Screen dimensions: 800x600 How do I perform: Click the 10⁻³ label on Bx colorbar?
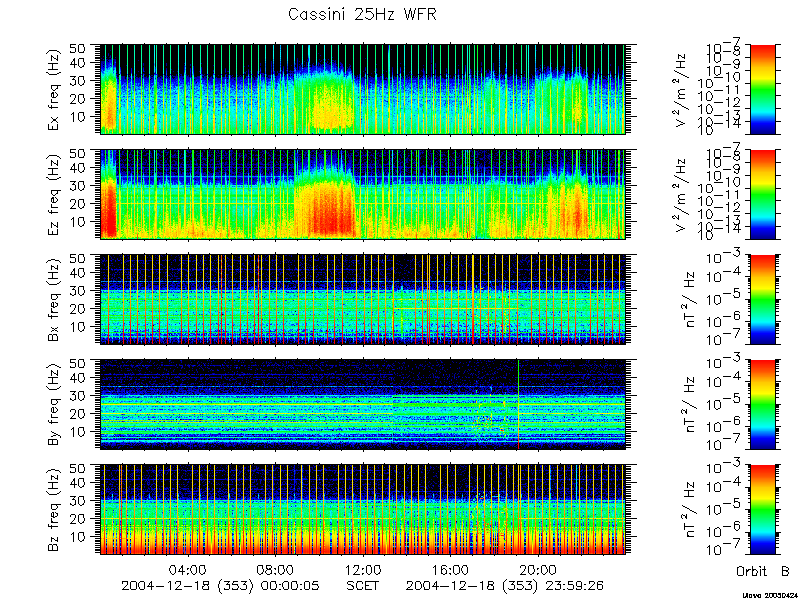pyautogui.click(x=724, y=257)
